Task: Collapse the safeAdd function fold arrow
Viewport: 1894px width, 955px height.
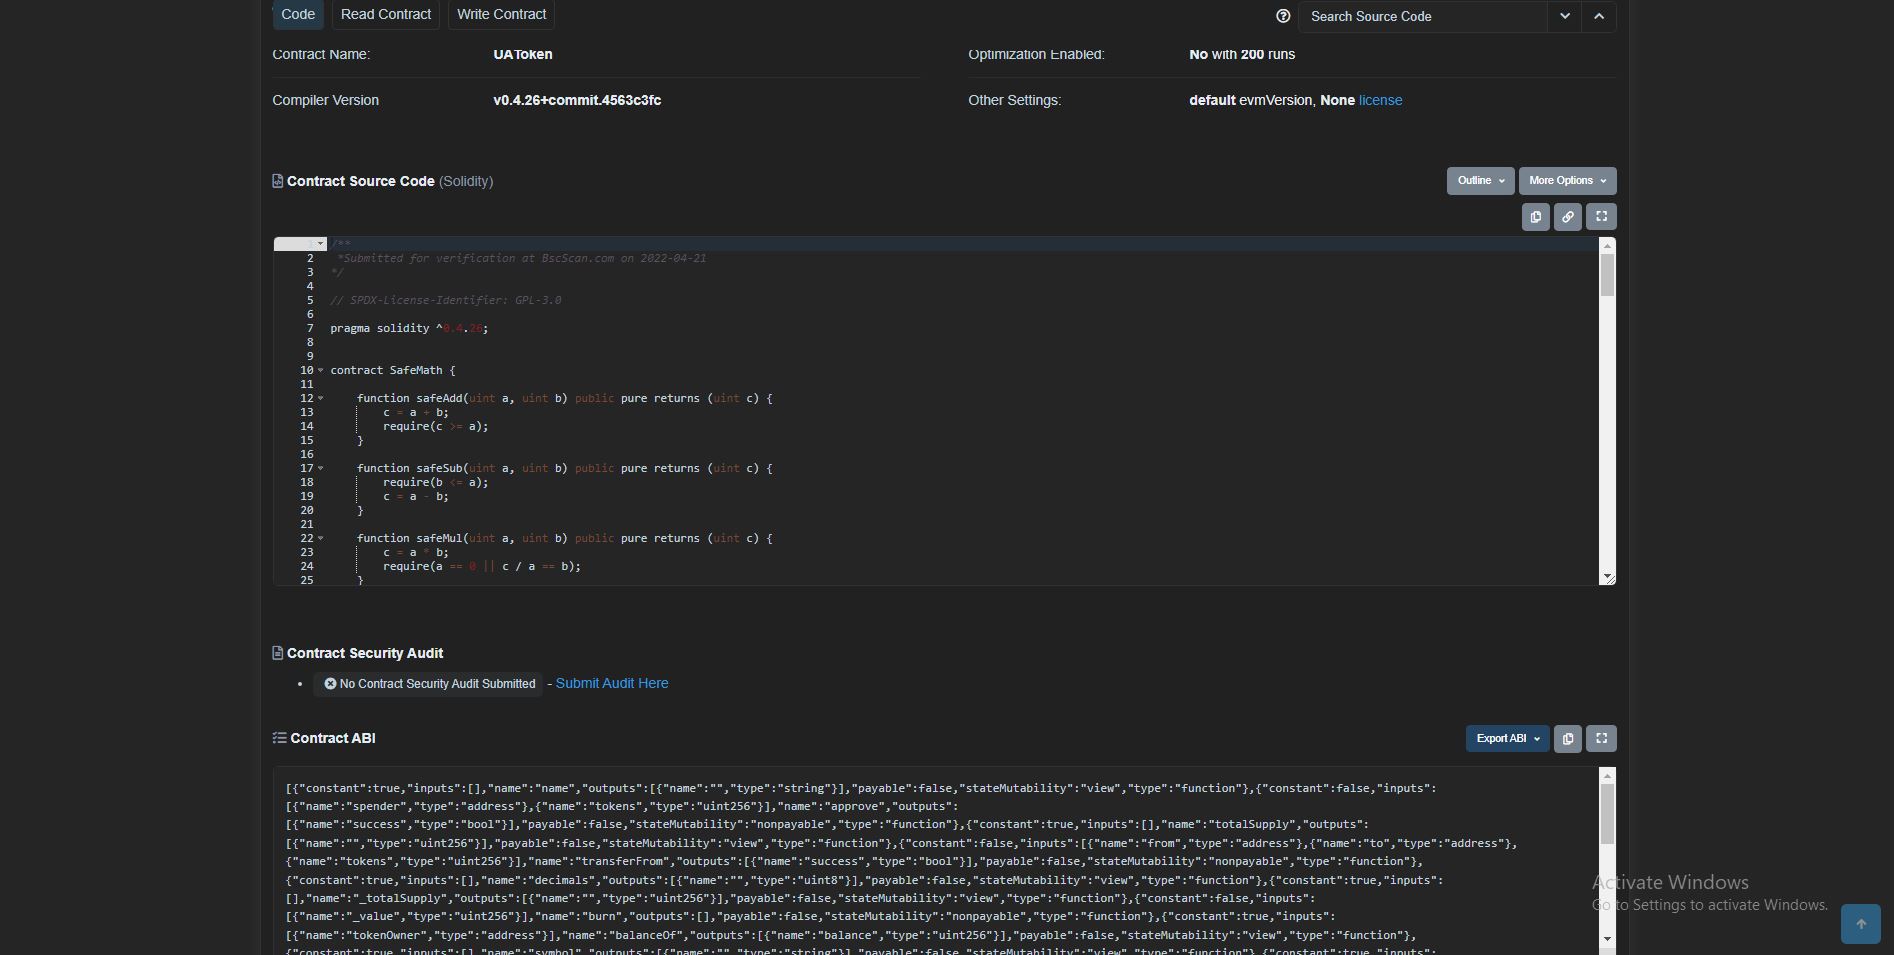Action: click(320, 398)
